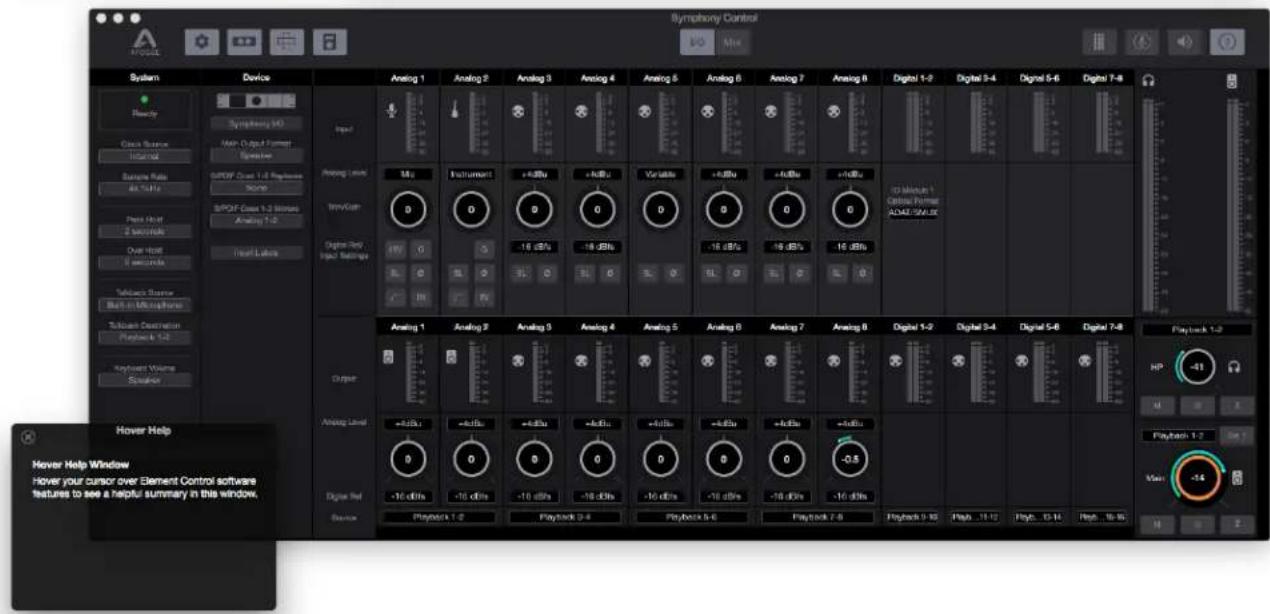Screen dimensions: 1270x614
Task: Click the Ready system status indicator
Action: tap(142, 108)
